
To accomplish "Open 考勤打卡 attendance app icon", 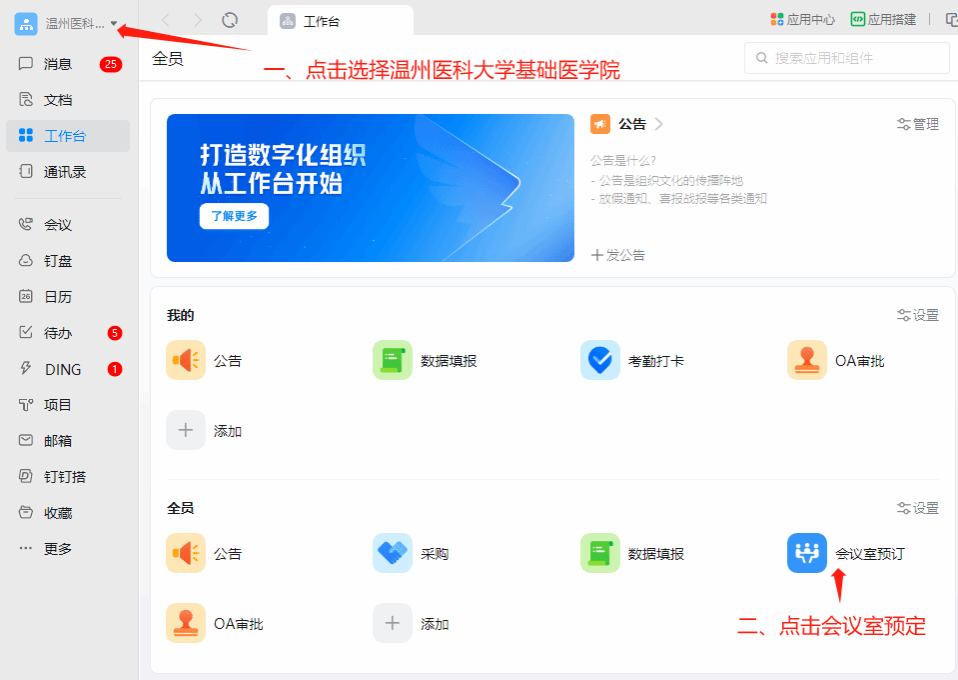I will click(600, 360).
